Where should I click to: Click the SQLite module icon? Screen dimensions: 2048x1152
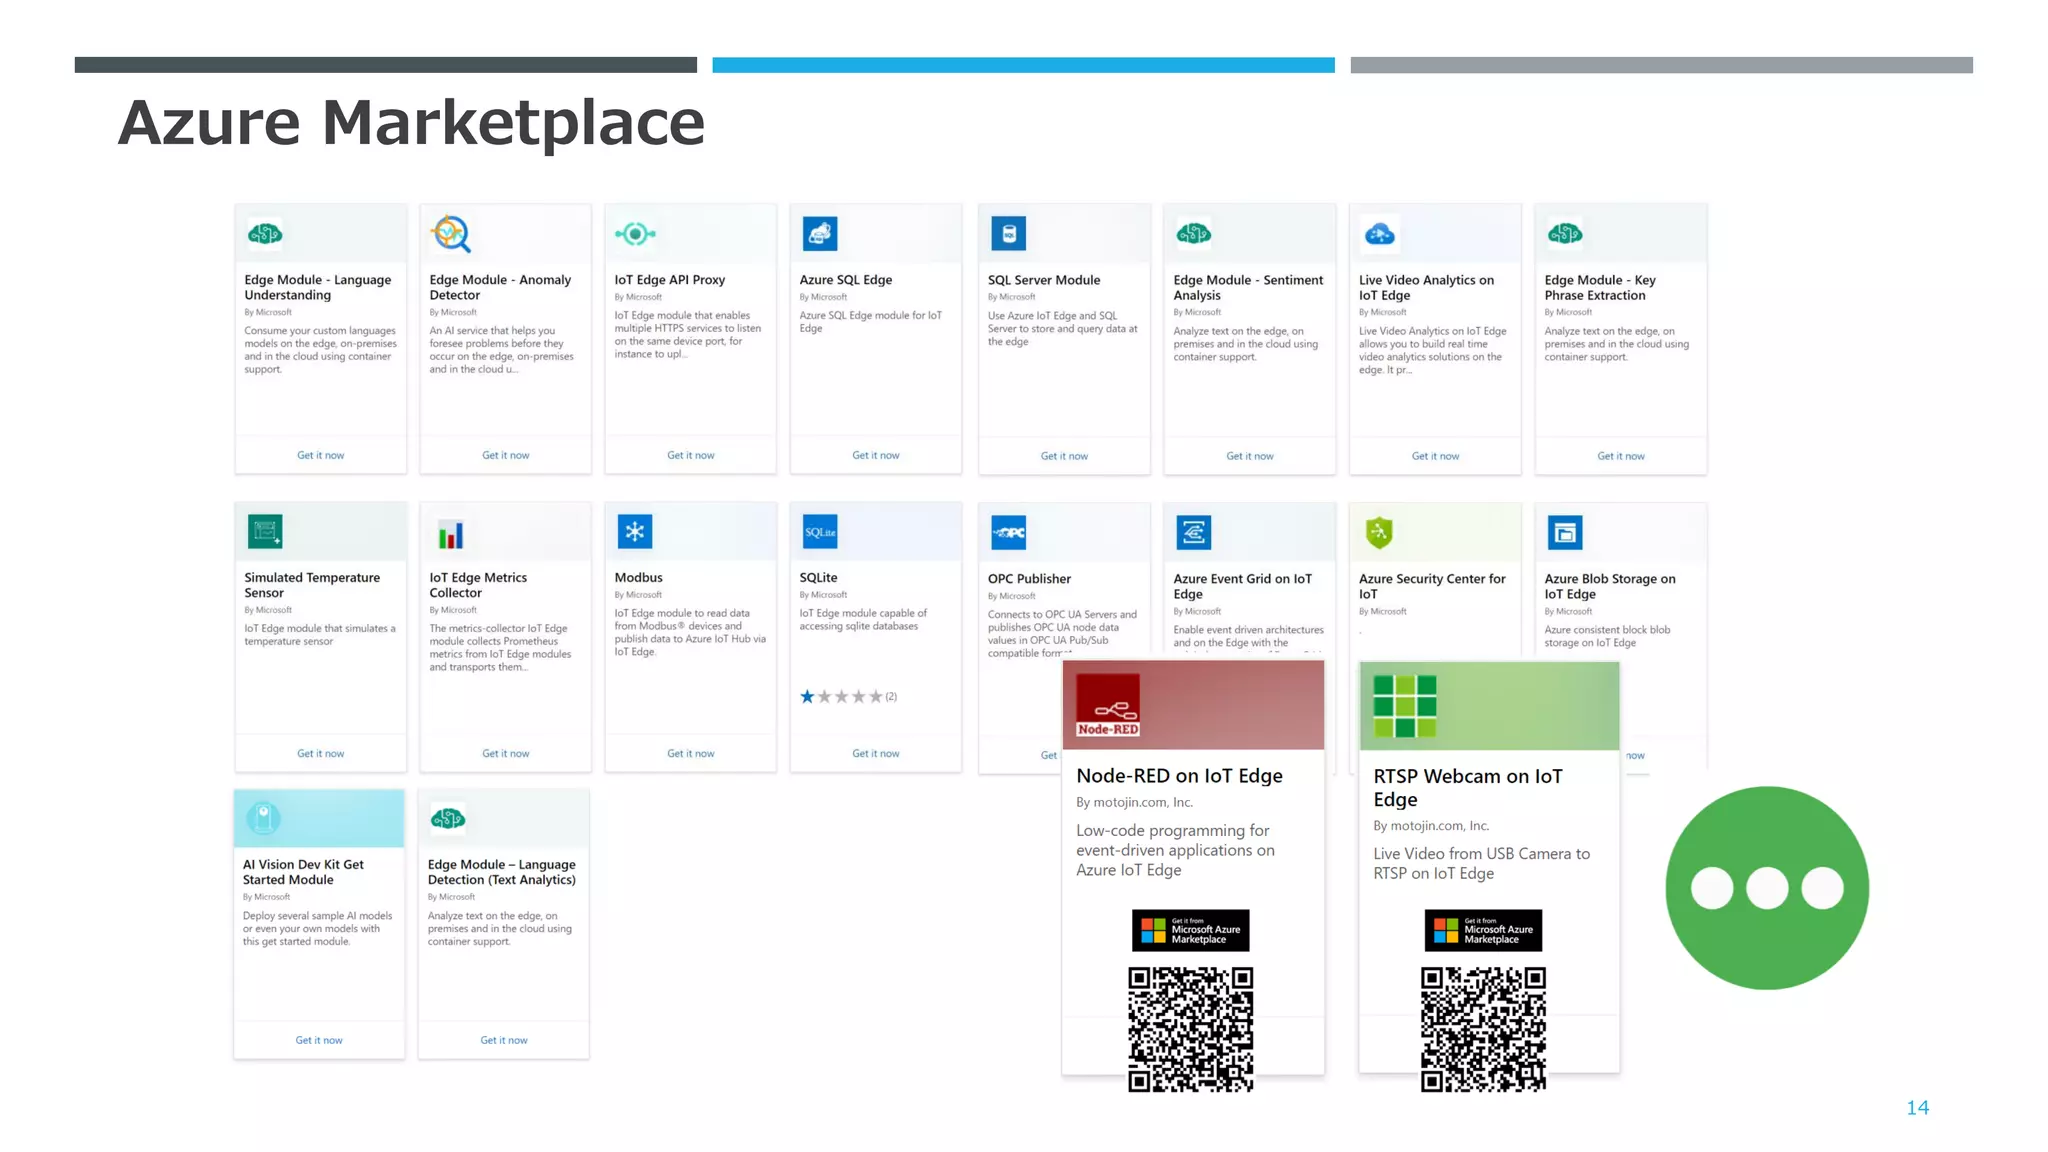click(820, 532)
